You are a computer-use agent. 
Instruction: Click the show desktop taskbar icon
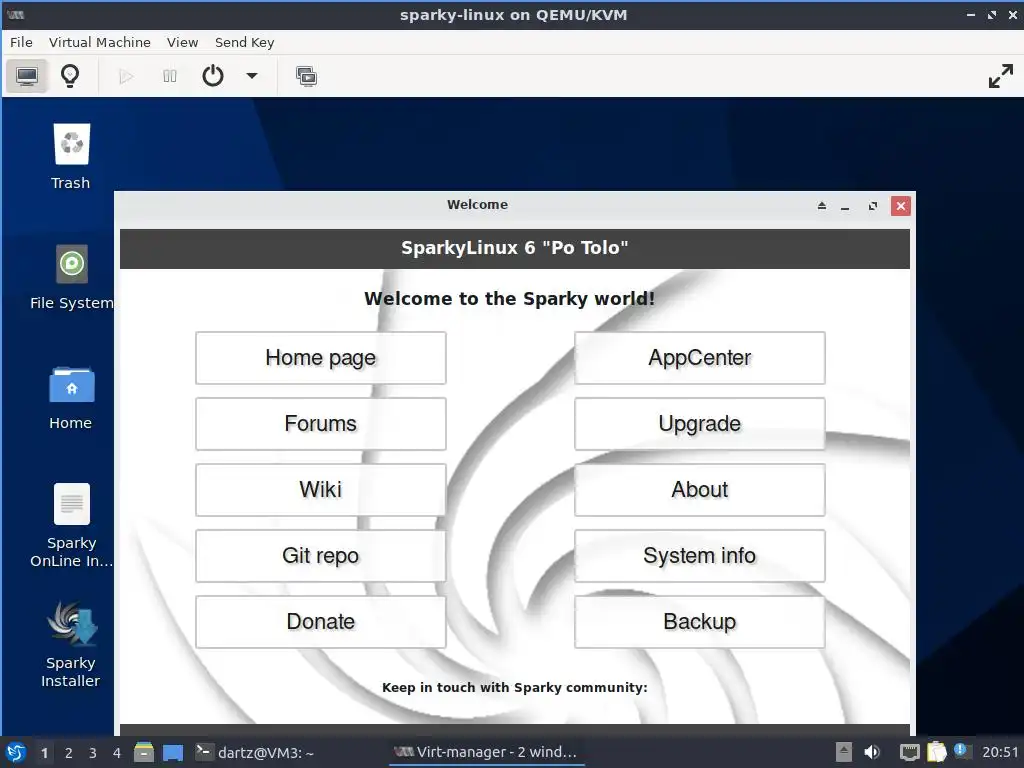coord(172,752)
